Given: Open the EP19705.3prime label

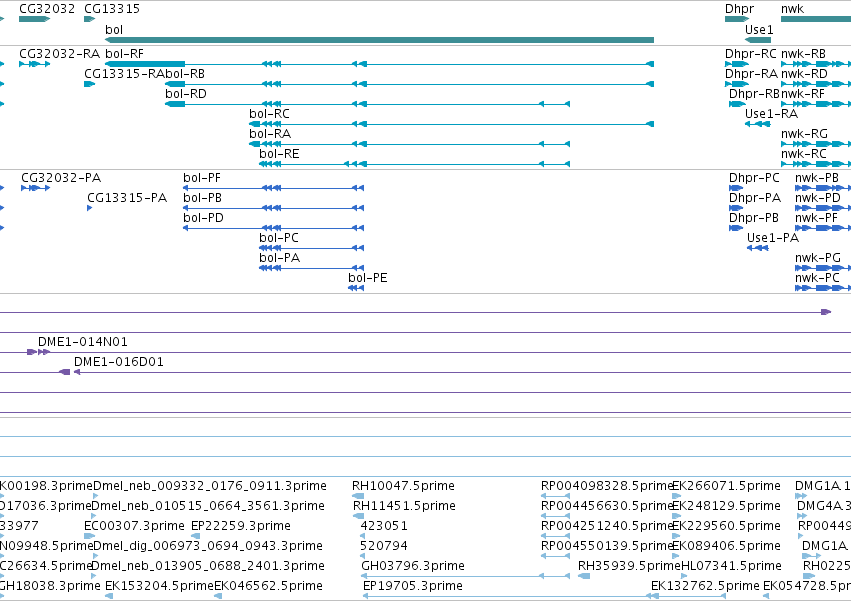Looking at the screenshot, I should [413, 586].
